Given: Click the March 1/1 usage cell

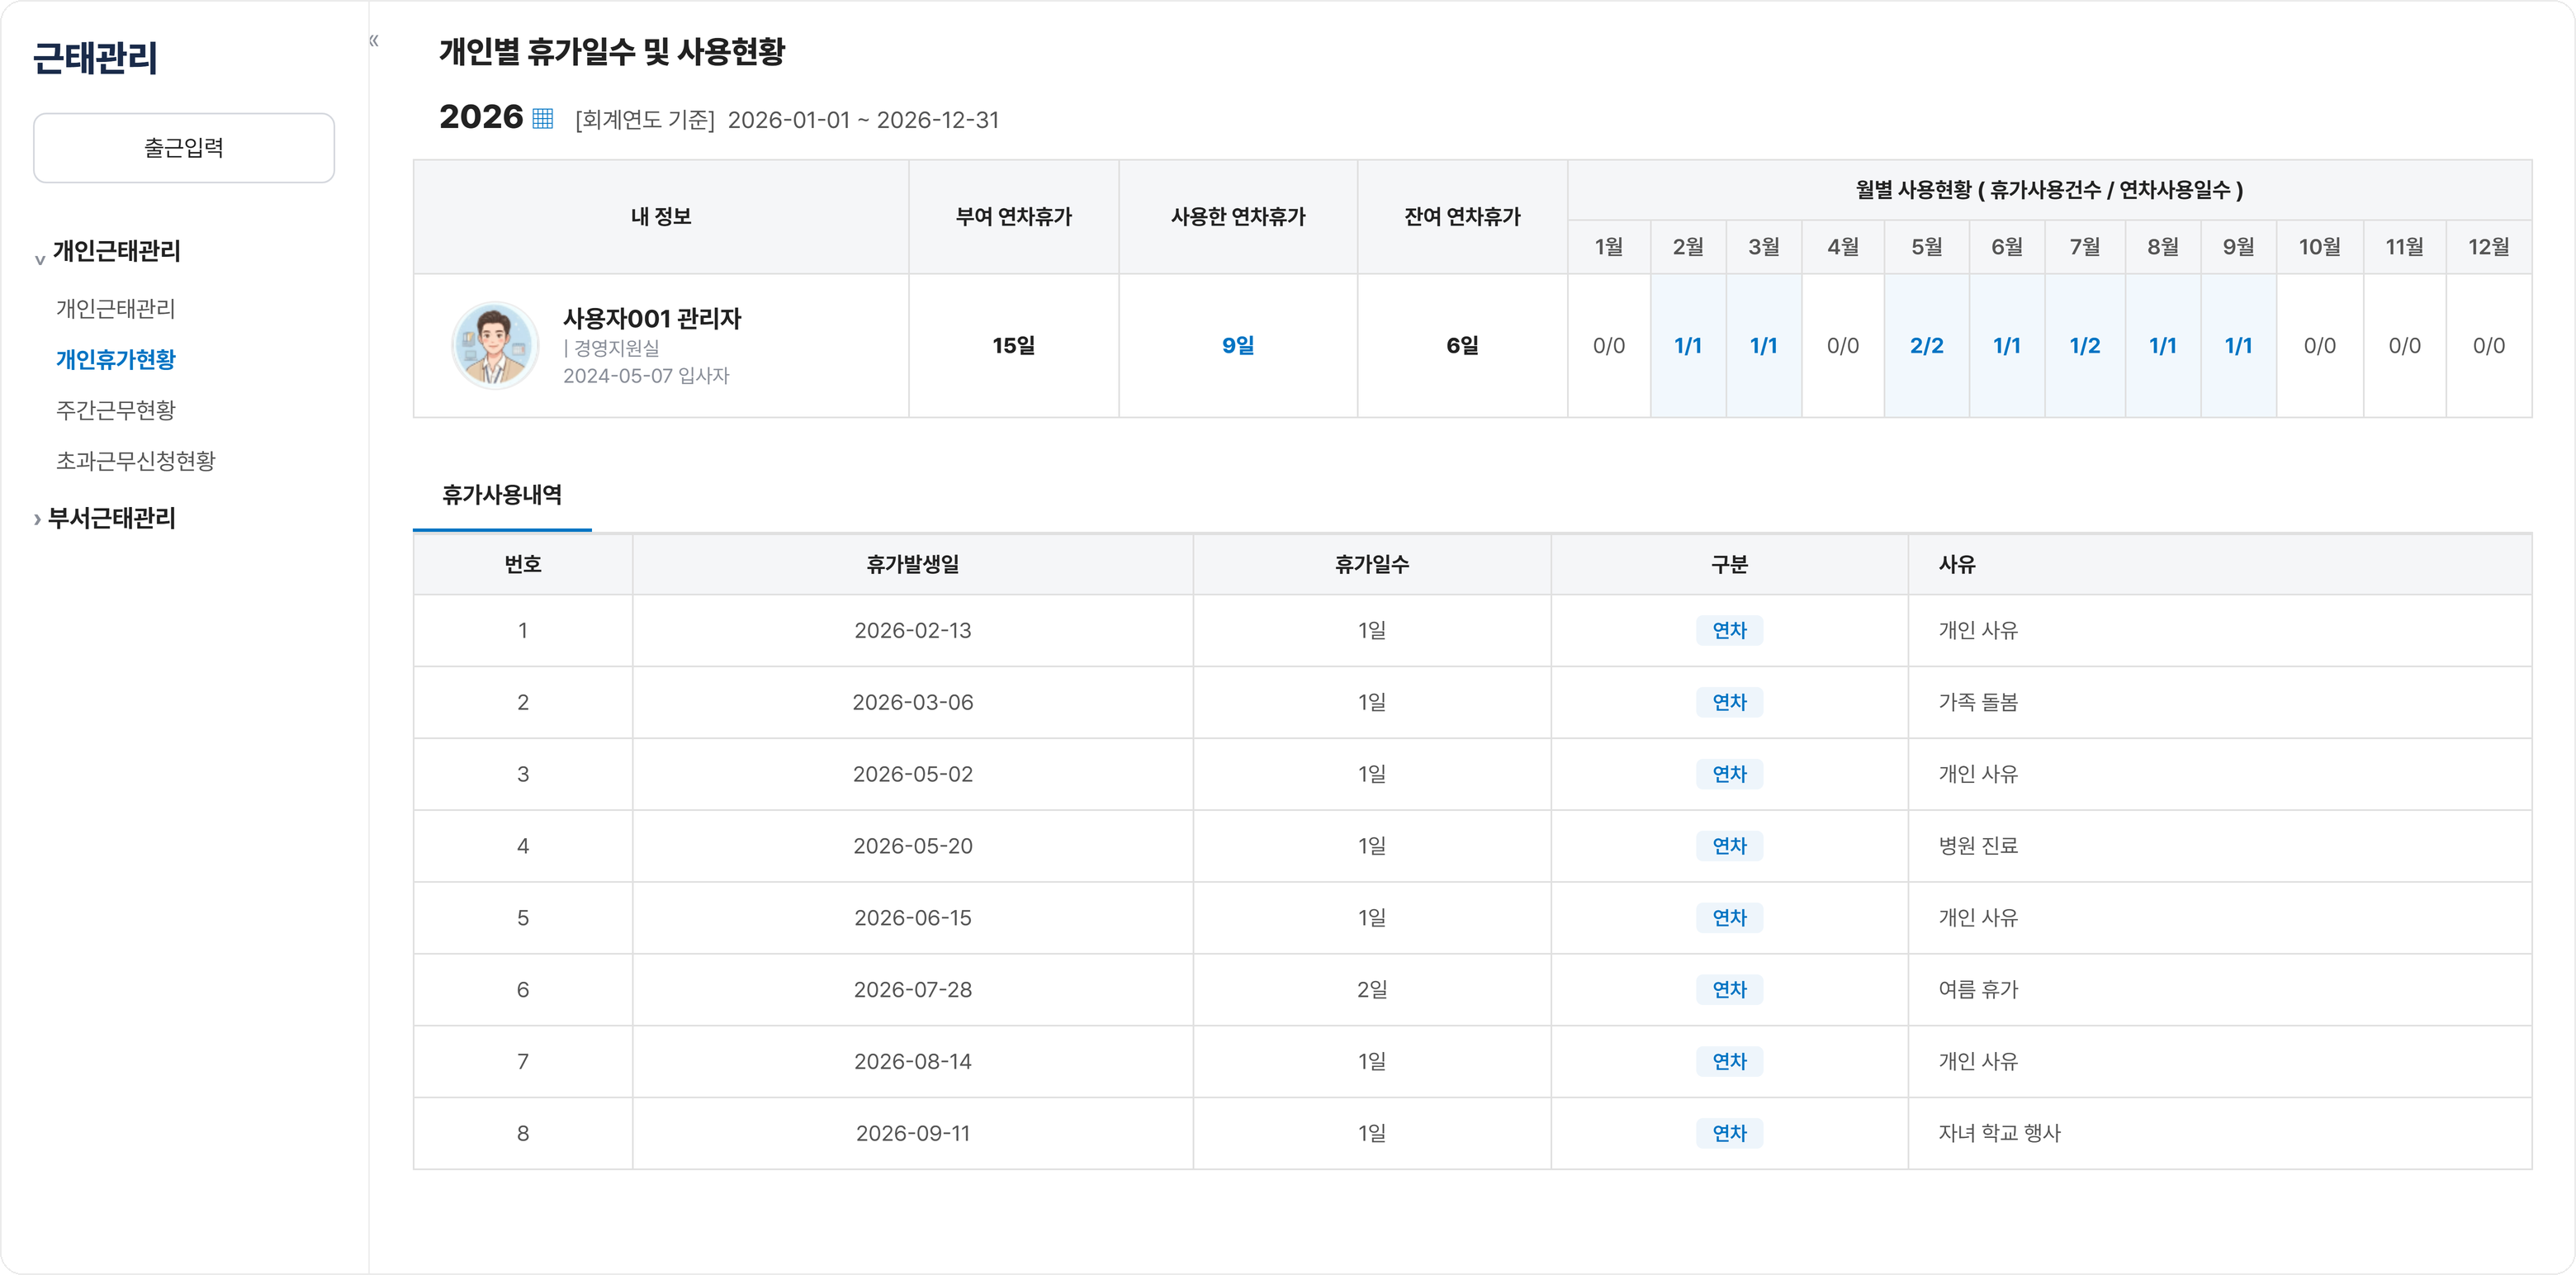Looking at the screenshot, I should click(x=1764, y=346).
